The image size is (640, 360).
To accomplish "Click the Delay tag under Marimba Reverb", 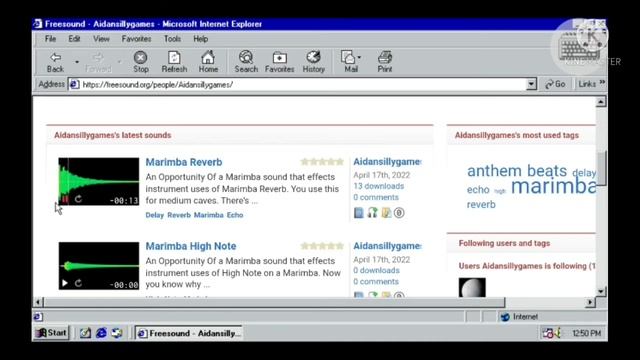I will click(155, 215).
